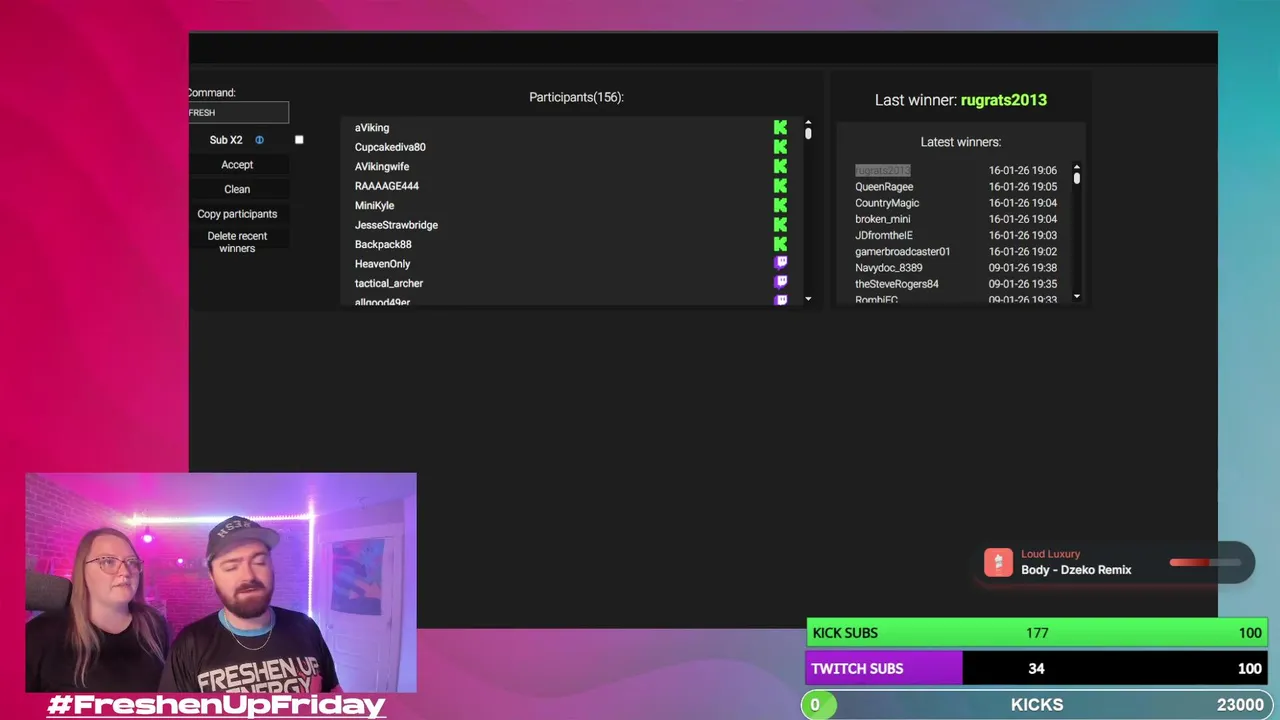Click Delete recent winners button

pos(237,242)
